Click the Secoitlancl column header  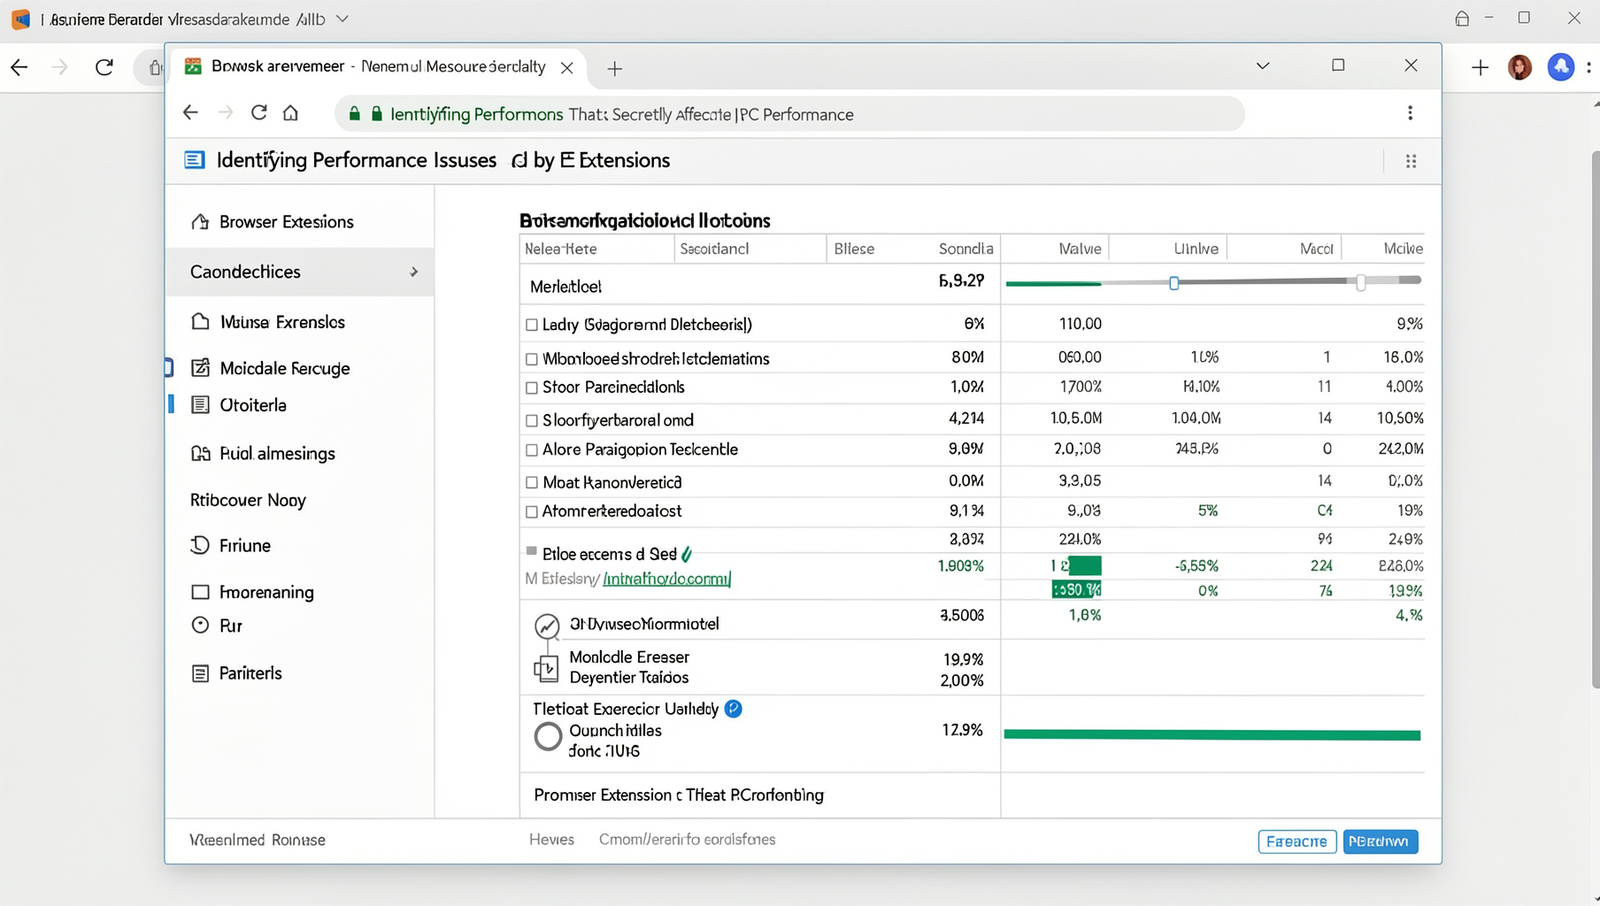coord(714,249)
